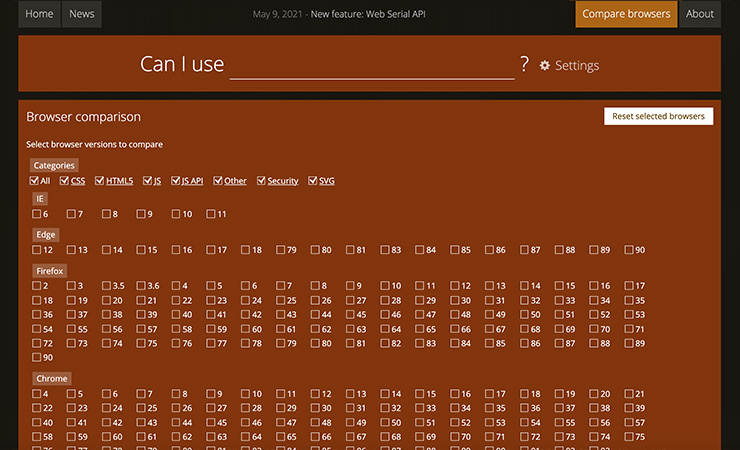Toggle the JS category checkbox
Viewport: 740px width, 450px height.
(147, 180)
